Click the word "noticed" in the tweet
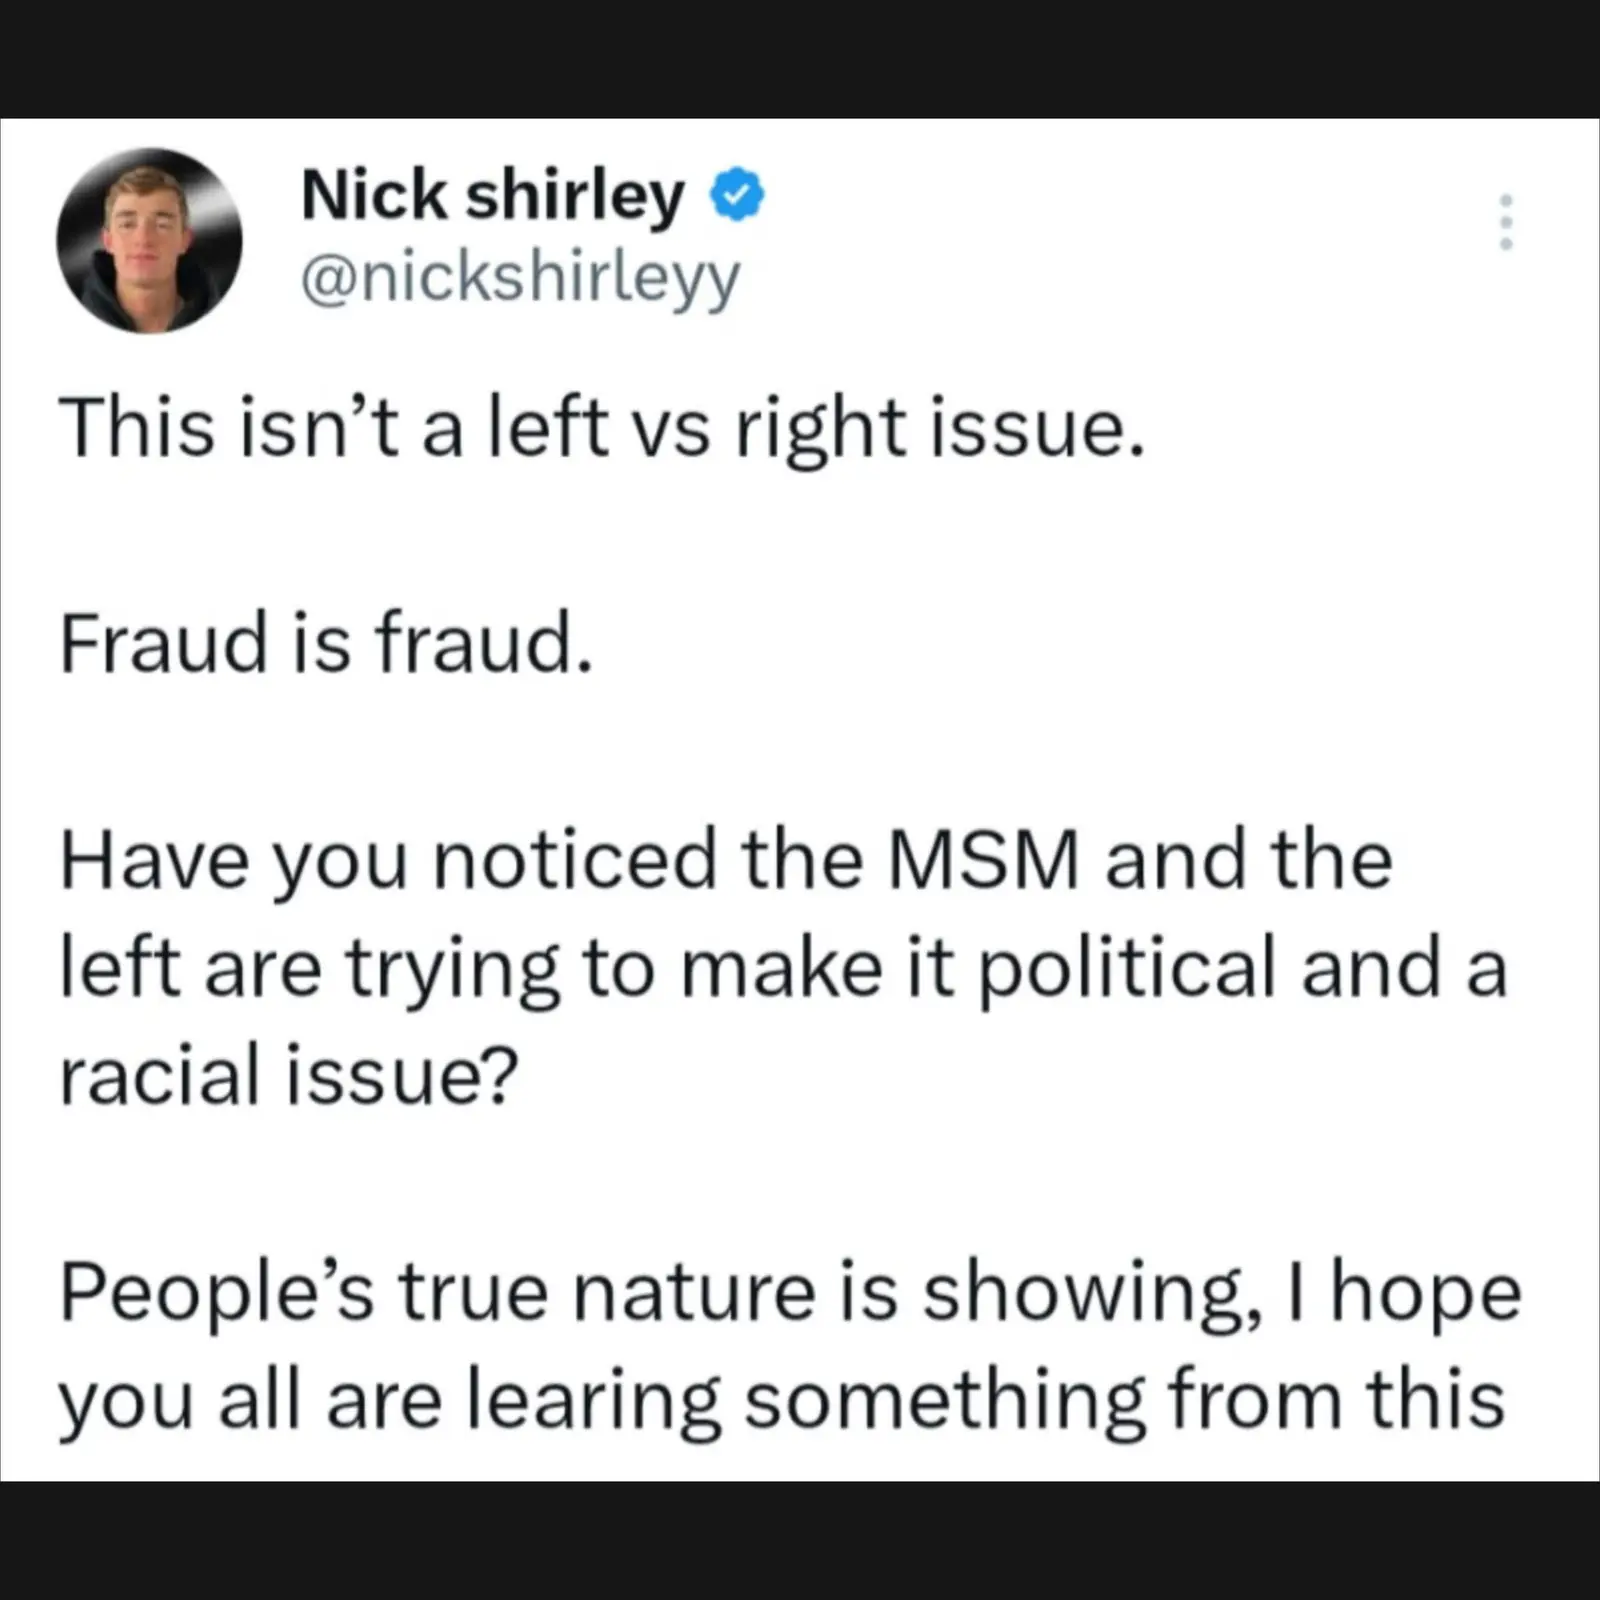1600x1600 pixels. [x=575, y=860]
